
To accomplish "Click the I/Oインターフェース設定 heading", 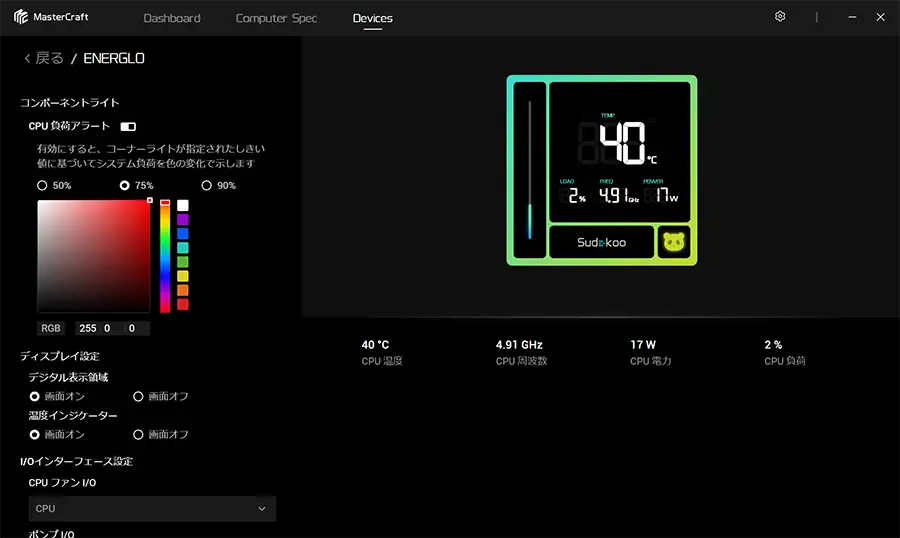I will tap(76, 461).
